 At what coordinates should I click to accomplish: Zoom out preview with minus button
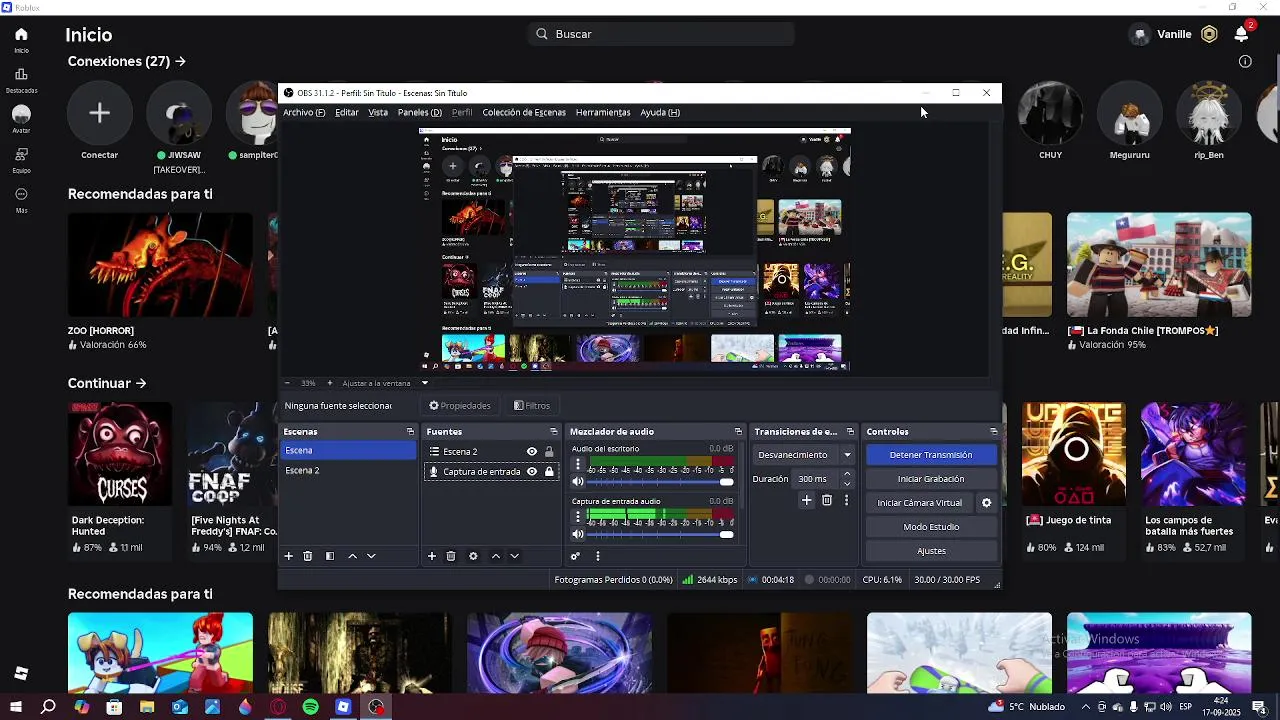287,383
